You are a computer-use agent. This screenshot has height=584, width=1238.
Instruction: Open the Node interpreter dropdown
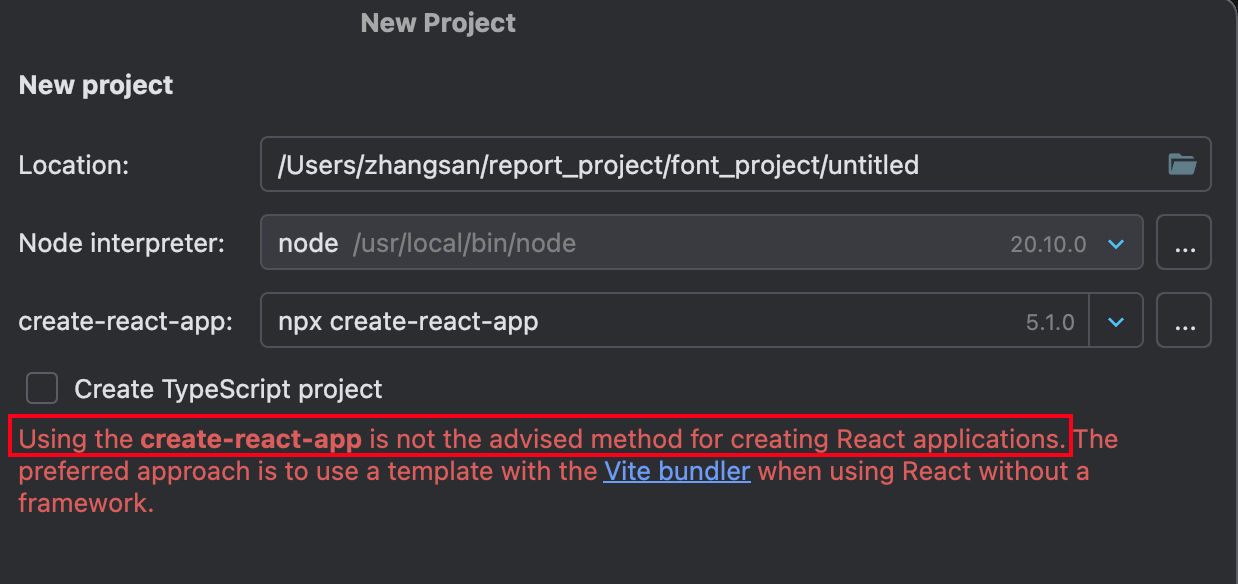(1116, 243)
